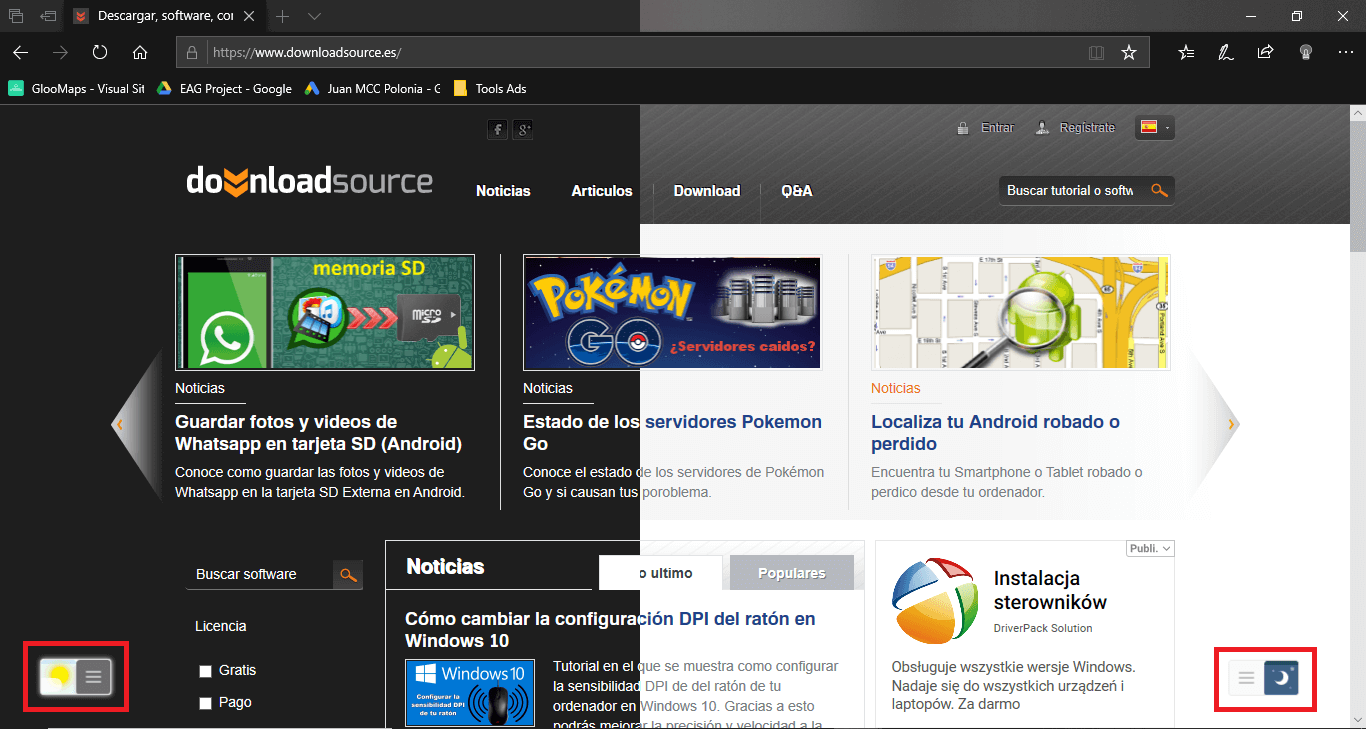Click the WhatsApp memoria SD thumbnail
The width and height of the screenshot is (1366, 729).
(325, 312)
